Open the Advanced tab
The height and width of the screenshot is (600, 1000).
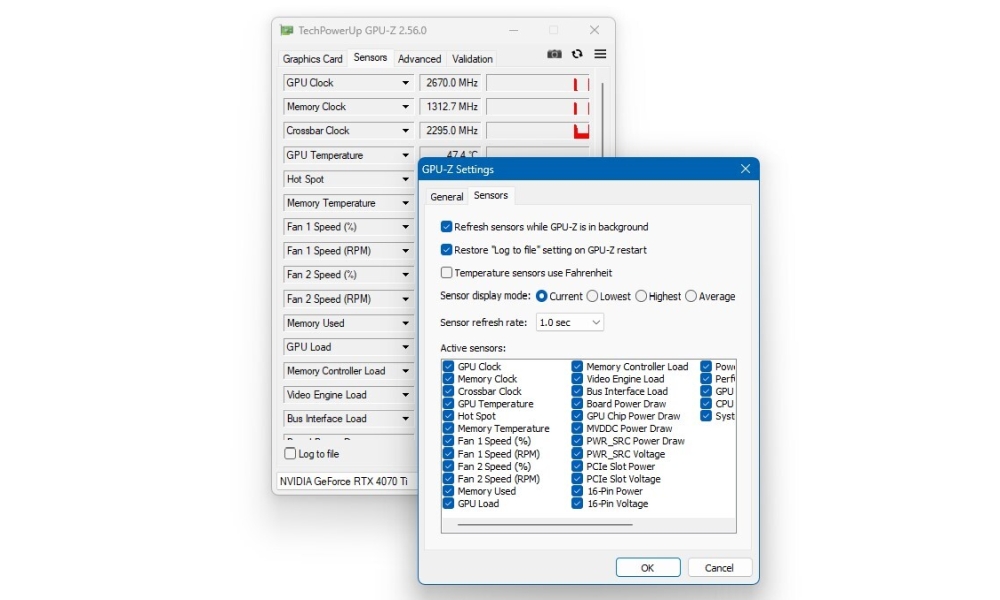coord(419,59)
